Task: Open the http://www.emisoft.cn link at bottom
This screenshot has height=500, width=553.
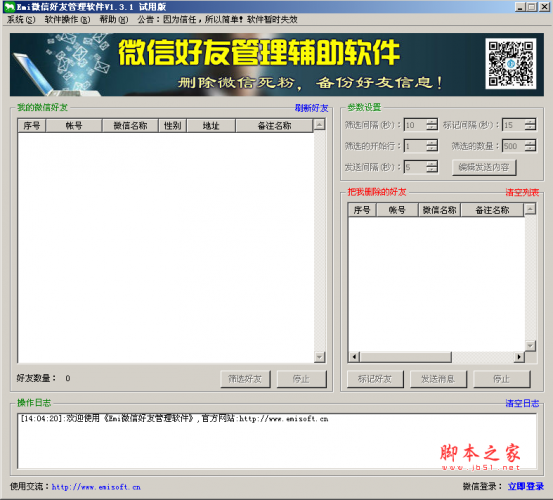Action: pos(96,487)
